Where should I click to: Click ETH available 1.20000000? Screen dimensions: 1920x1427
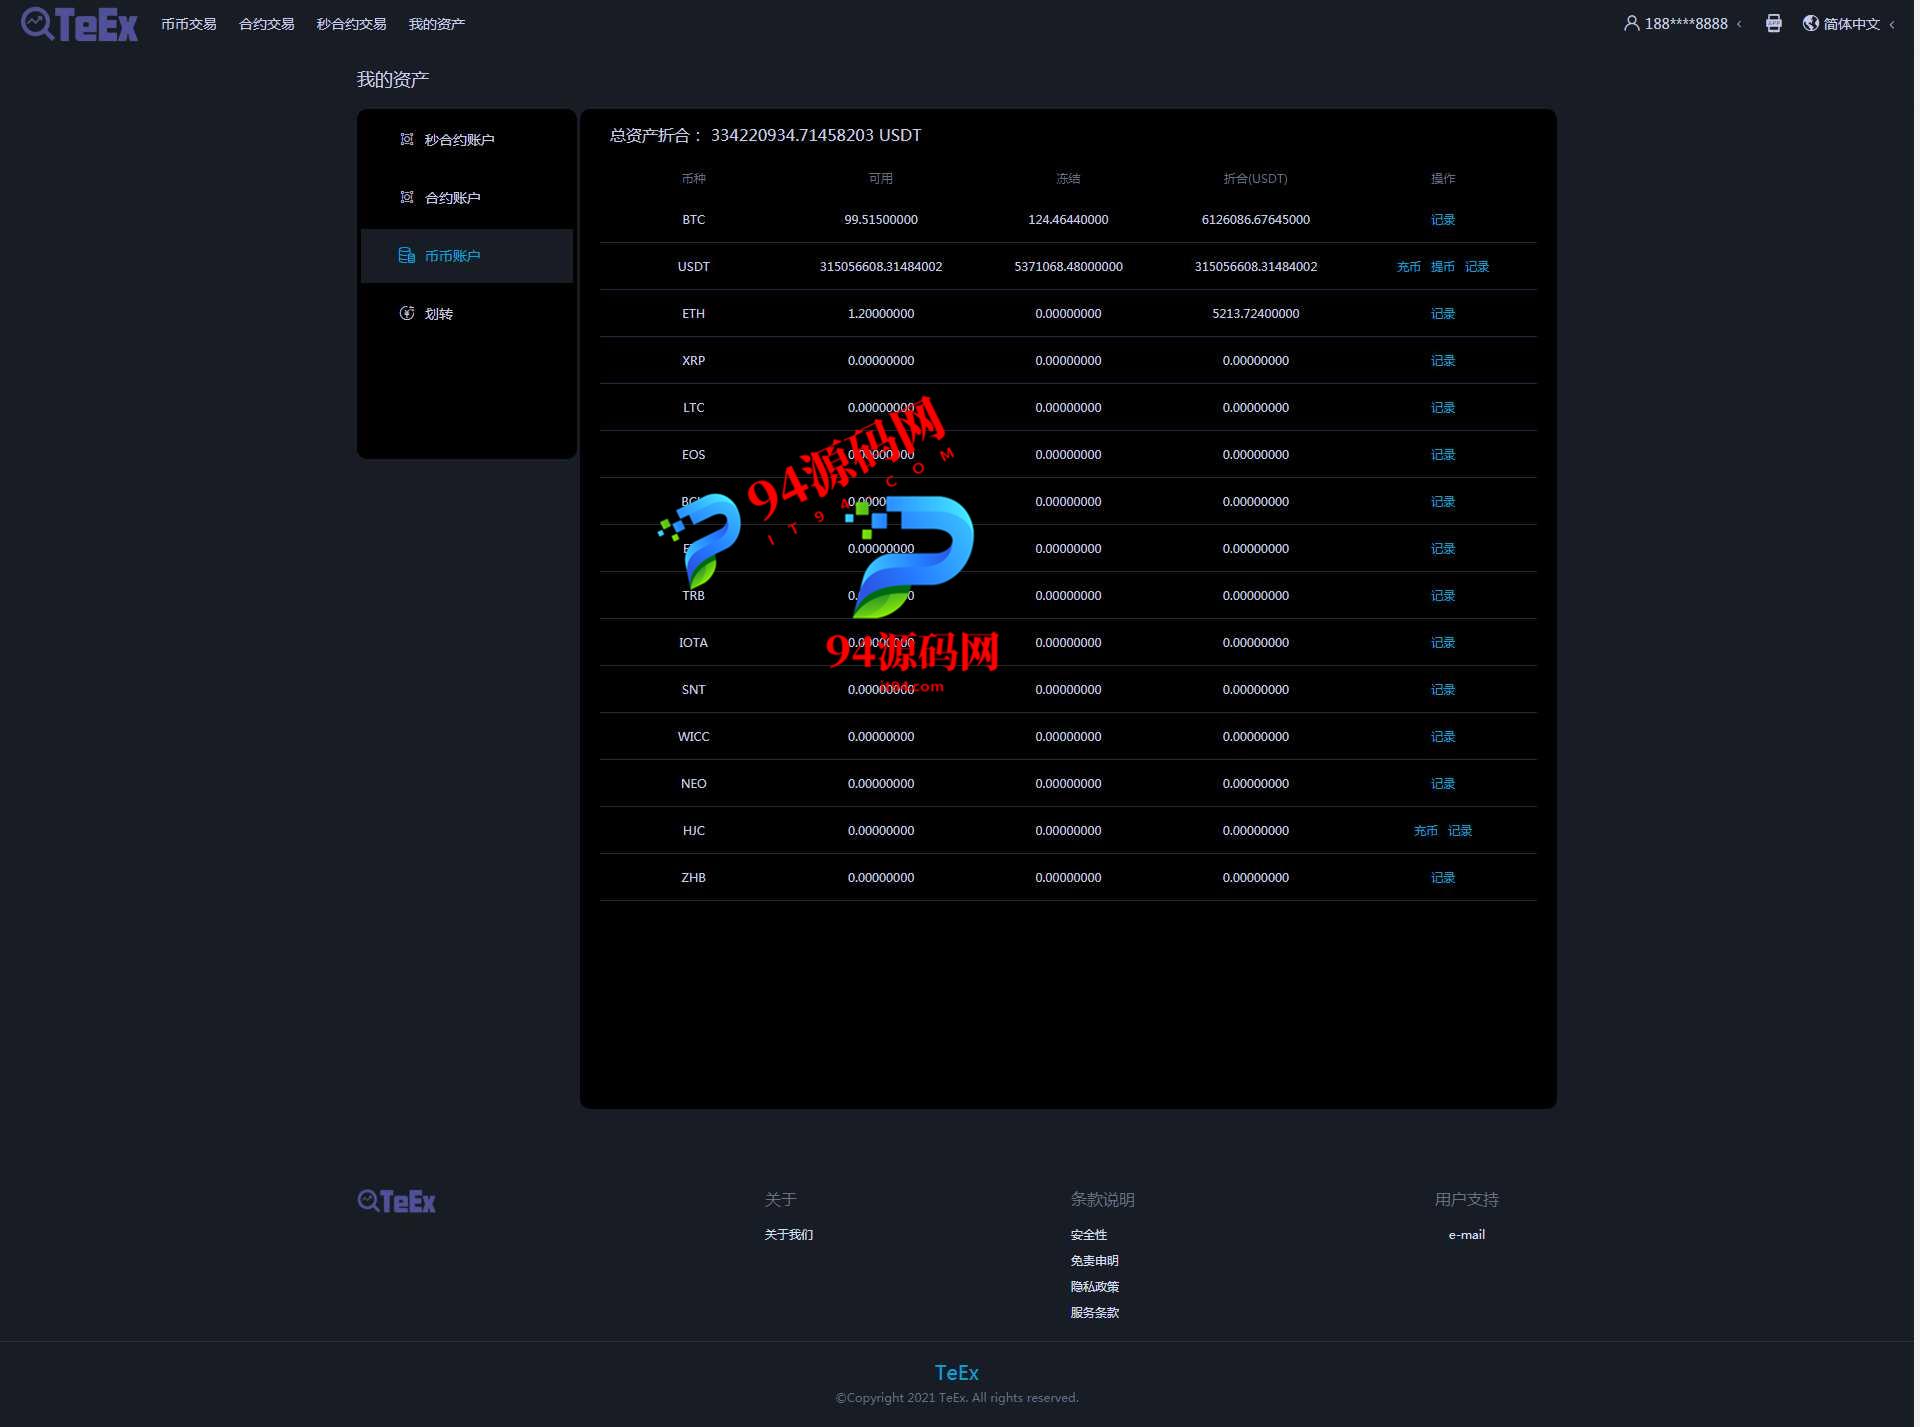click(881, 314)
